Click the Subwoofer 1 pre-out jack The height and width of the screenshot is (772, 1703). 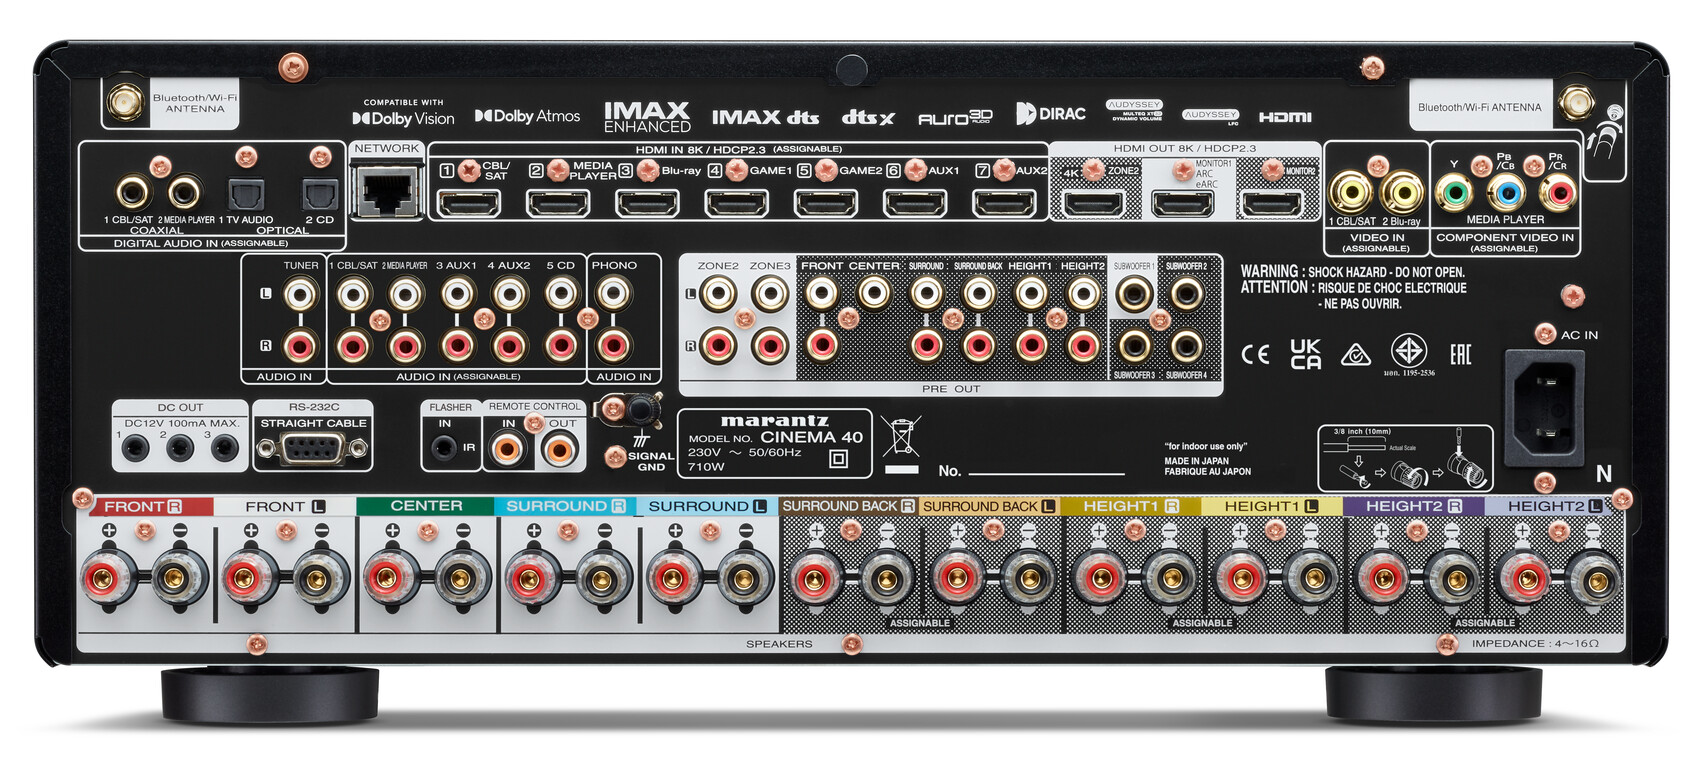(1133, 294)
